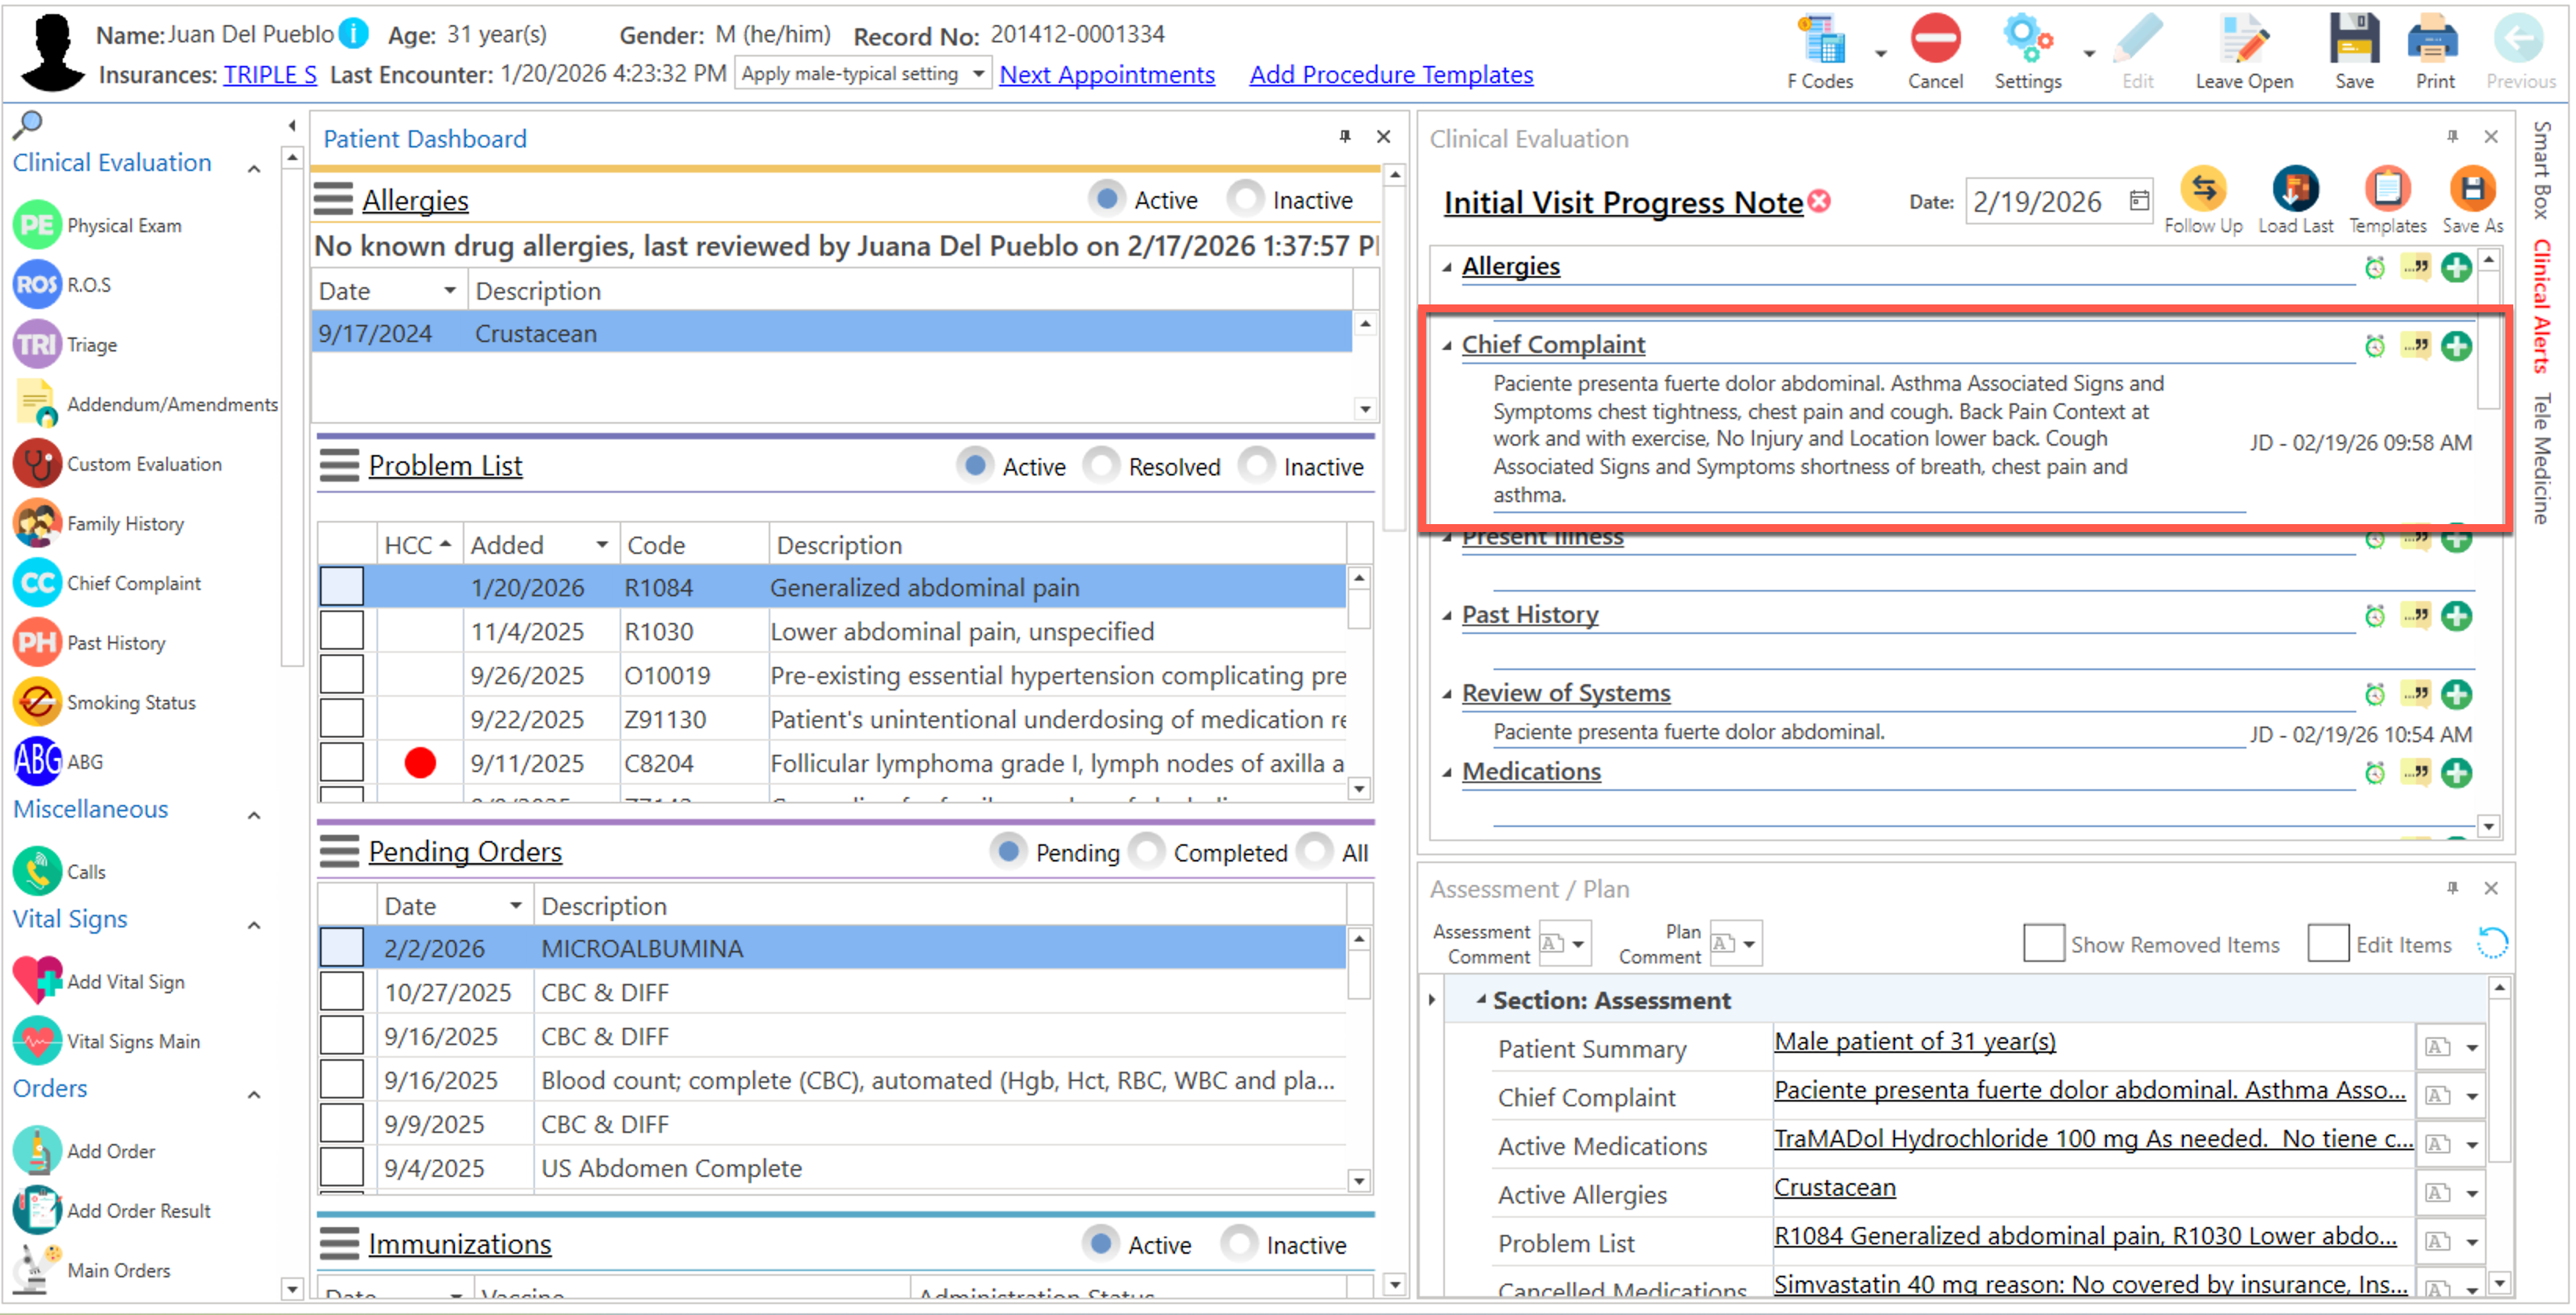Image resolution: width=2576 pixels, height=1315 pixels.
Task: Click the Next Appointments link
Action: 1106,75
